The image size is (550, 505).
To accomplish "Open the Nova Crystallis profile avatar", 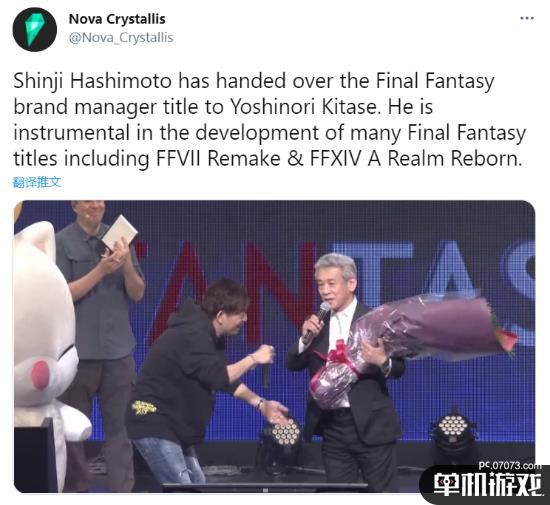I will pyautogui.click(x=34, y=29).
